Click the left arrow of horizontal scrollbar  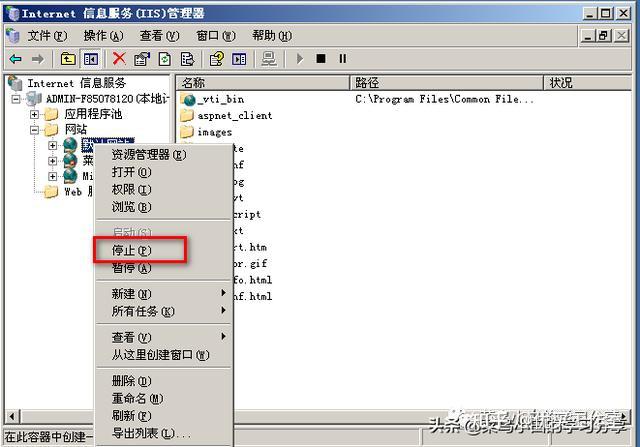click(x=12, y=416)
